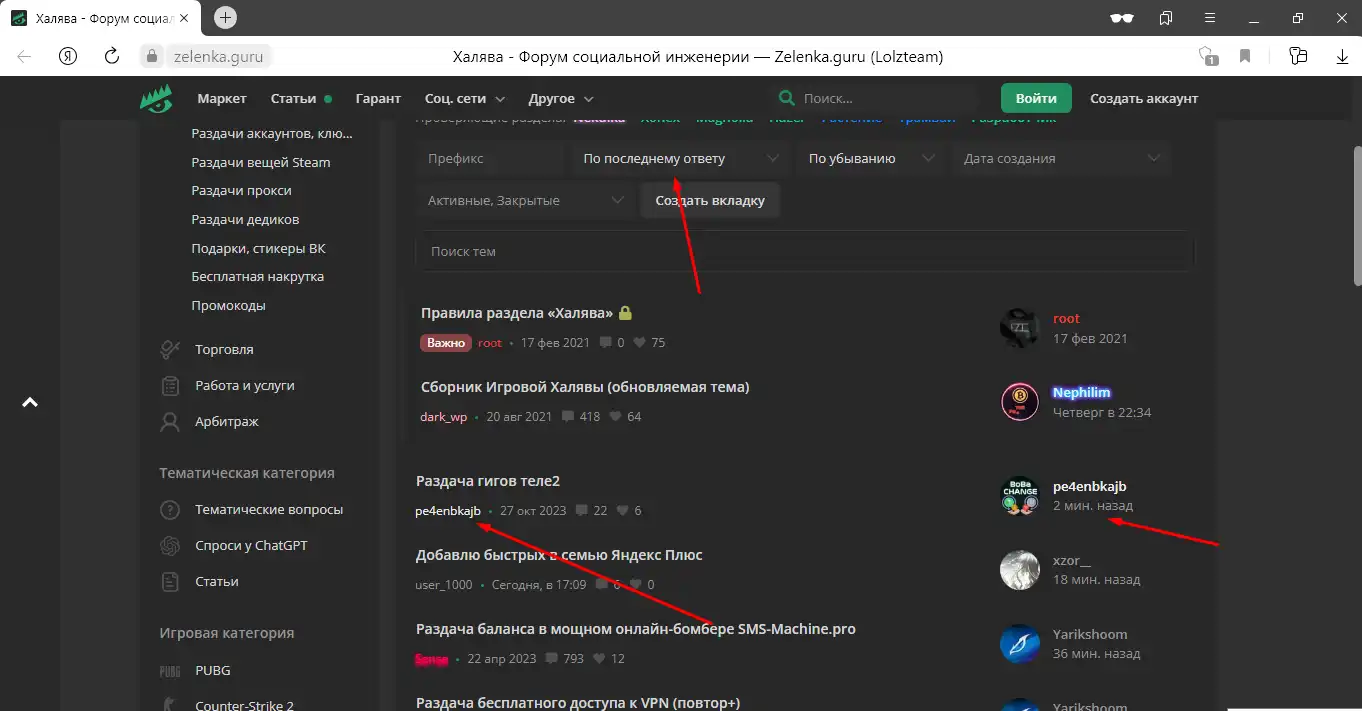1362x711 pixels.
Task: Click the Статьи sidebar document icon
Action: [x=170, y=581]
